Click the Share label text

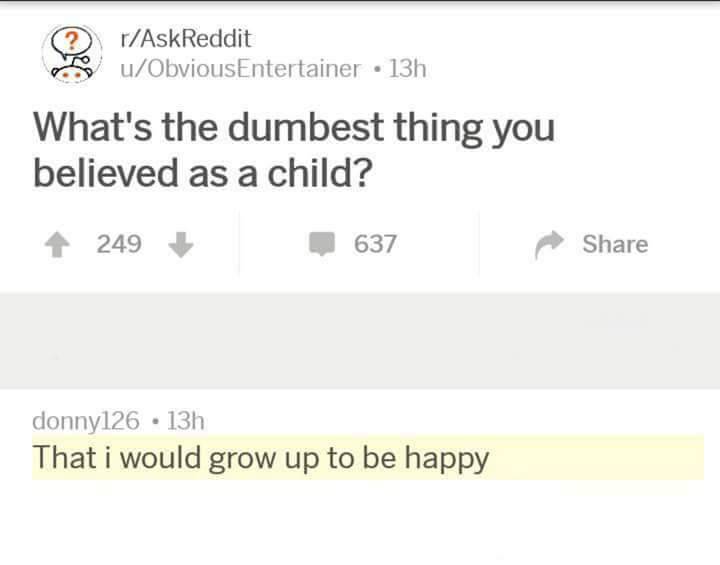615,244
